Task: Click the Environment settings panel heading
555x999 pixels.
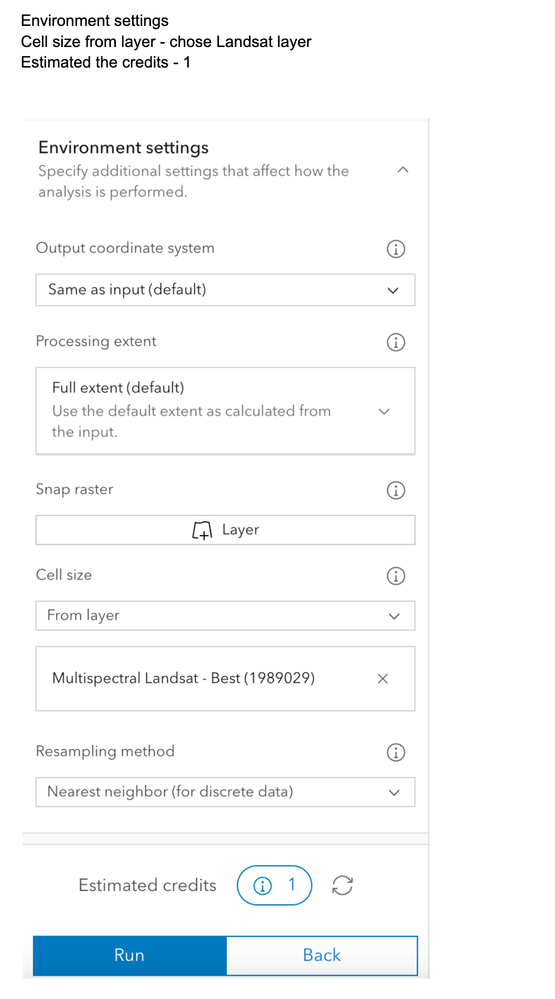Action: [x=124, y=148]
